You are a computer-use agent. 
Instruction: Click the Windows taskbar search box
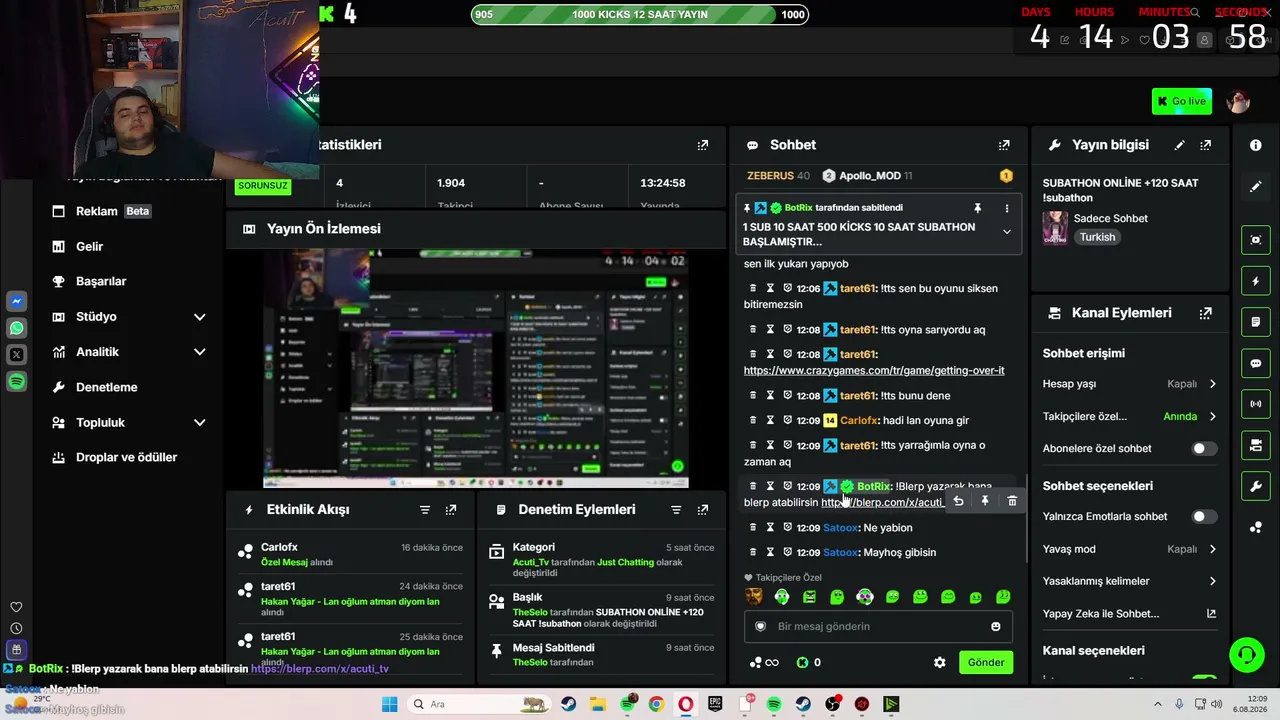click(480, 704)
